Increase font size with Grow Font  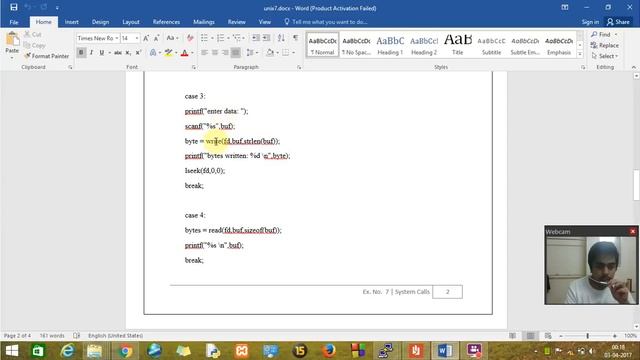click(146, 38)
